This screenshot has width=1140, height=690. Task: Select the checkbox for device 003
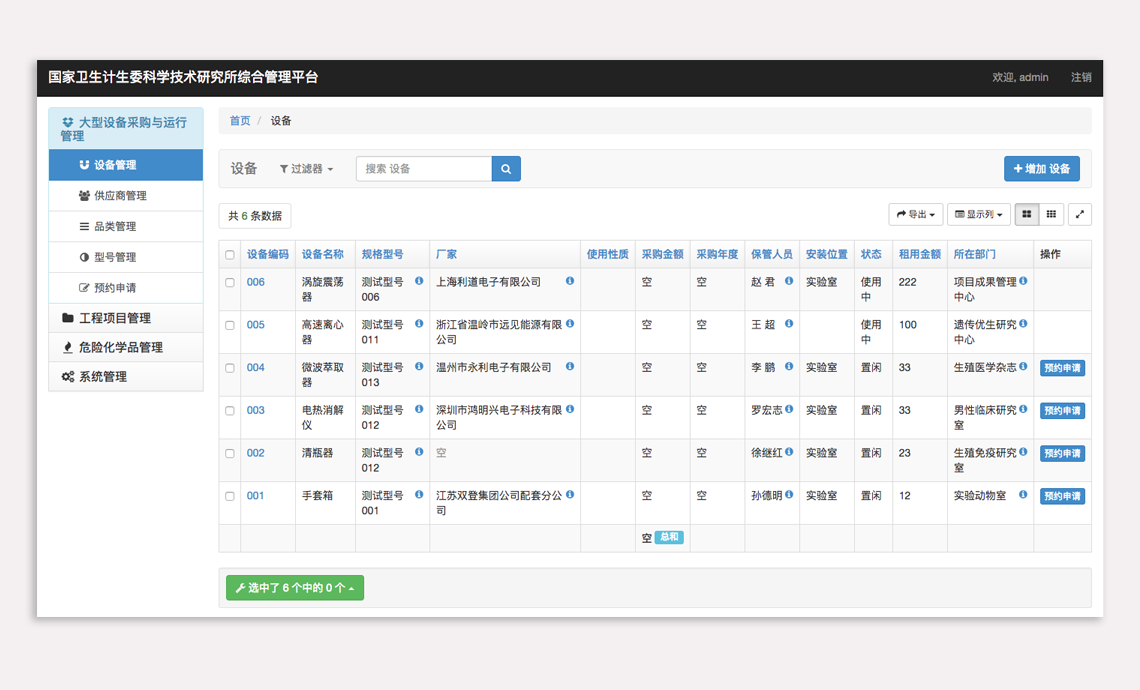coord(230,411)
